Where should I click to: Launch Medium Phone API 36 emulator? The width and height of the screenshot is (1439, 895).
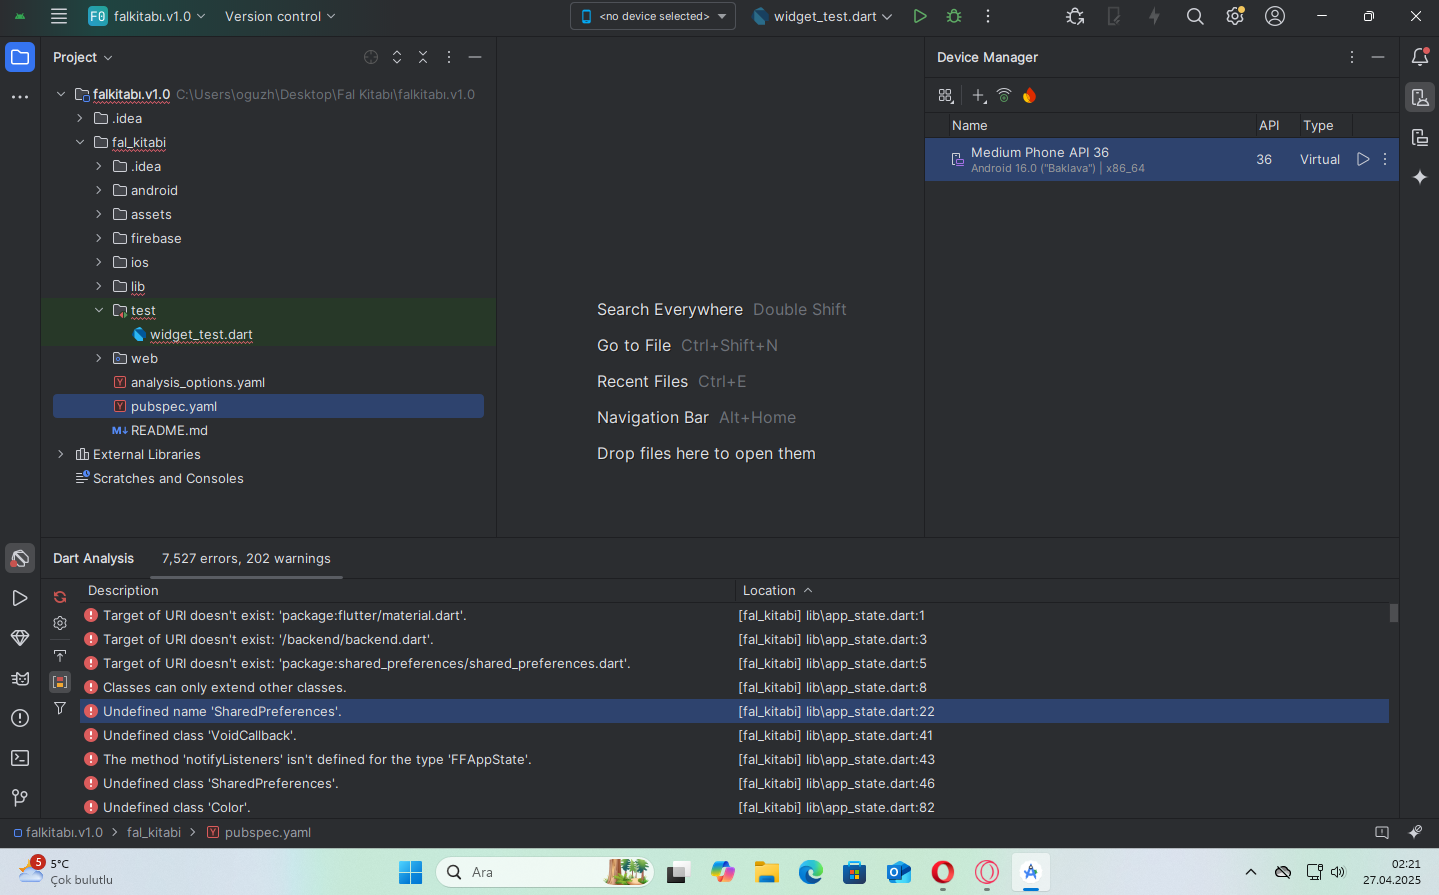(1362, 159)
